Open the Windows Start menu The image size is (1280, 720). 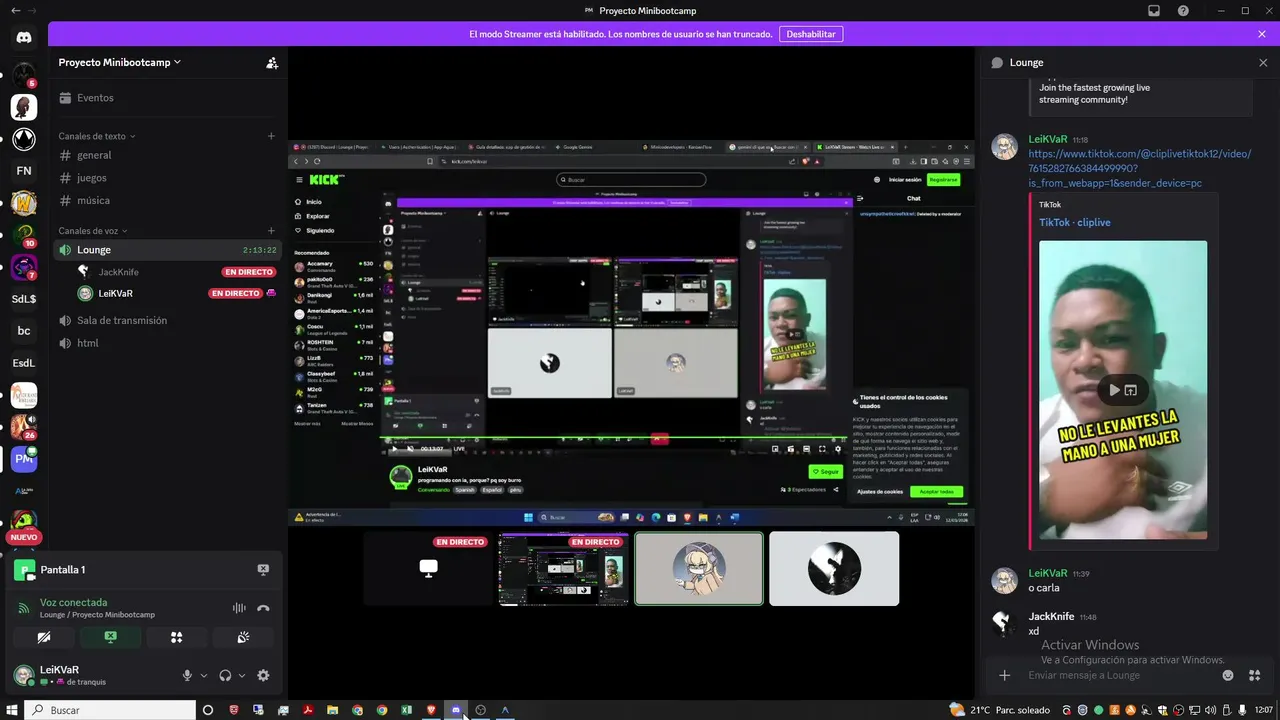[12, 710]
